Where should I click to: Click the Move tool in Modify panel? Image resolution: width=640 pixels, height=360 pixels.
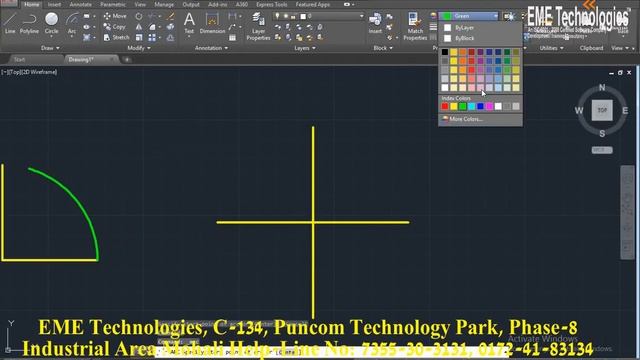(115, 16)
